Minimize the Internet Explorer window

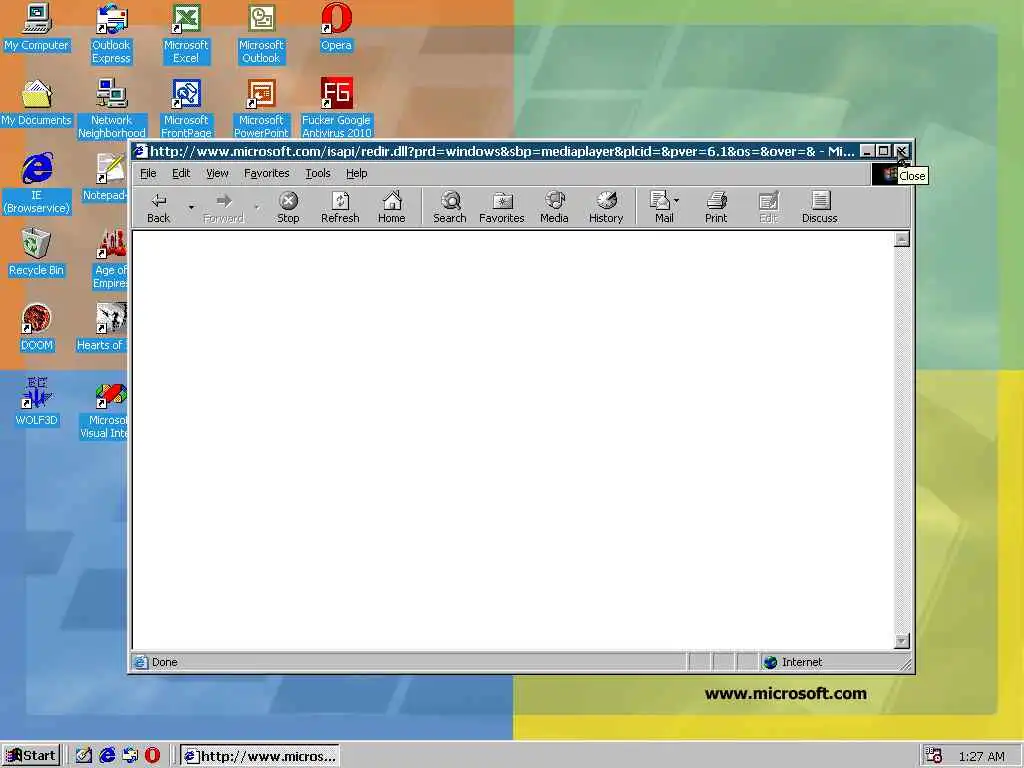coord(867,152)
